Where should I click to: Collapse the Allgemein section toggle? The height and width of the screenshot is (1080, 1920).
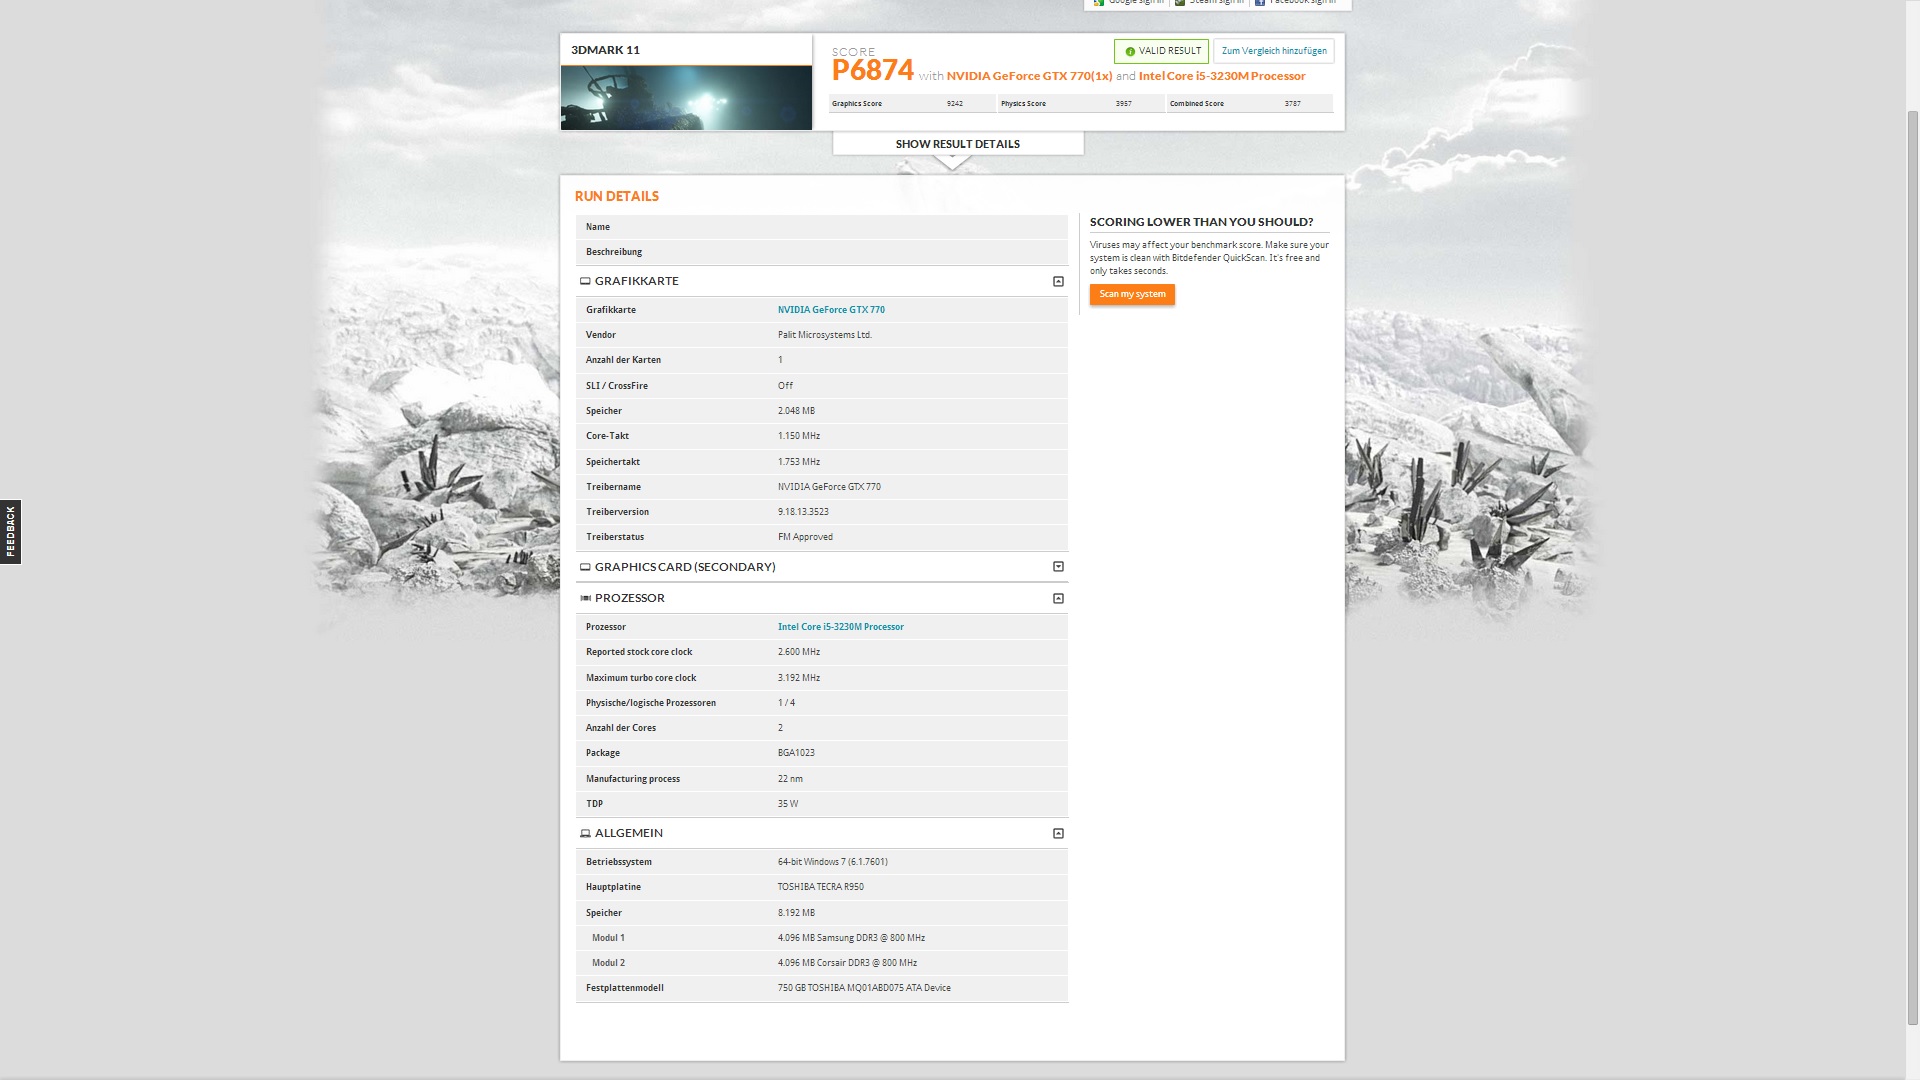coord(1058,833)
